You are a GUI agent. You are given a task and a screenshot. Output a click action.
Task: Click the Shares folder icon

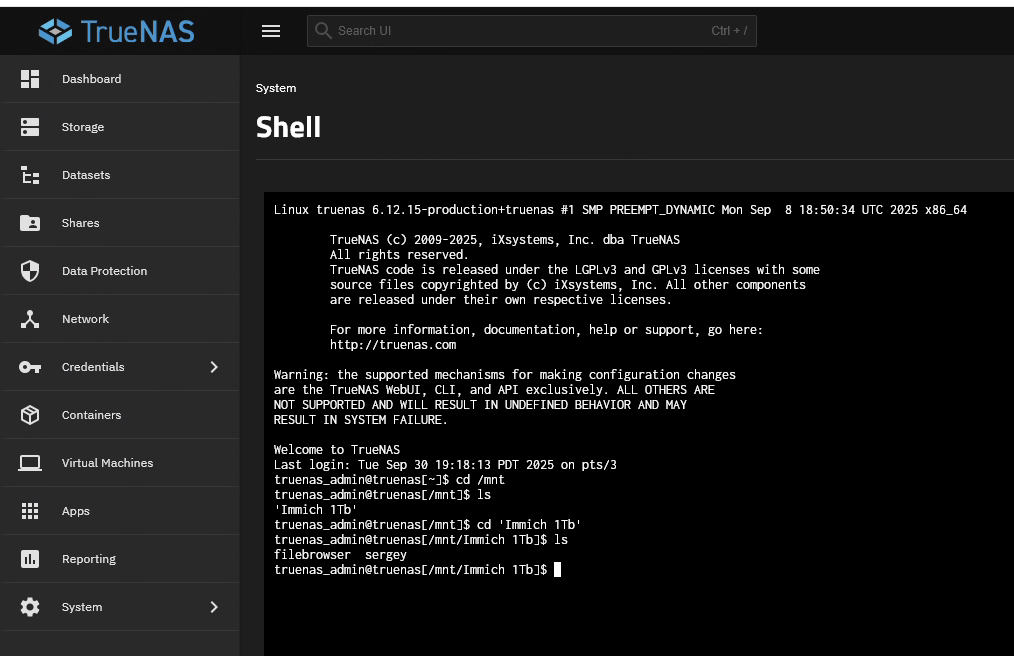[30, 223]
